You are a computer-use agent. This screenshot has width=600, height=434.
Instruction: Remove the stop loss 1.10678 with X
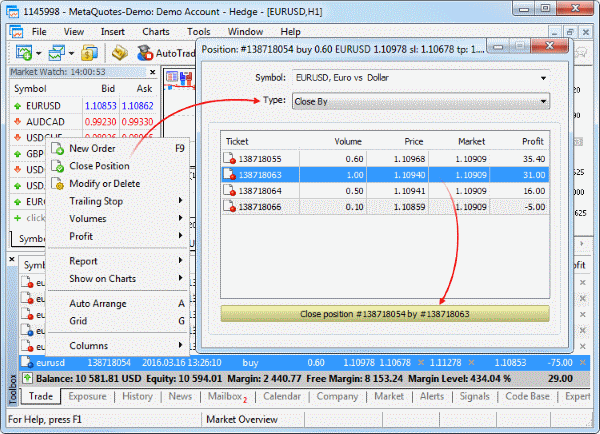[x=421, y=362]
